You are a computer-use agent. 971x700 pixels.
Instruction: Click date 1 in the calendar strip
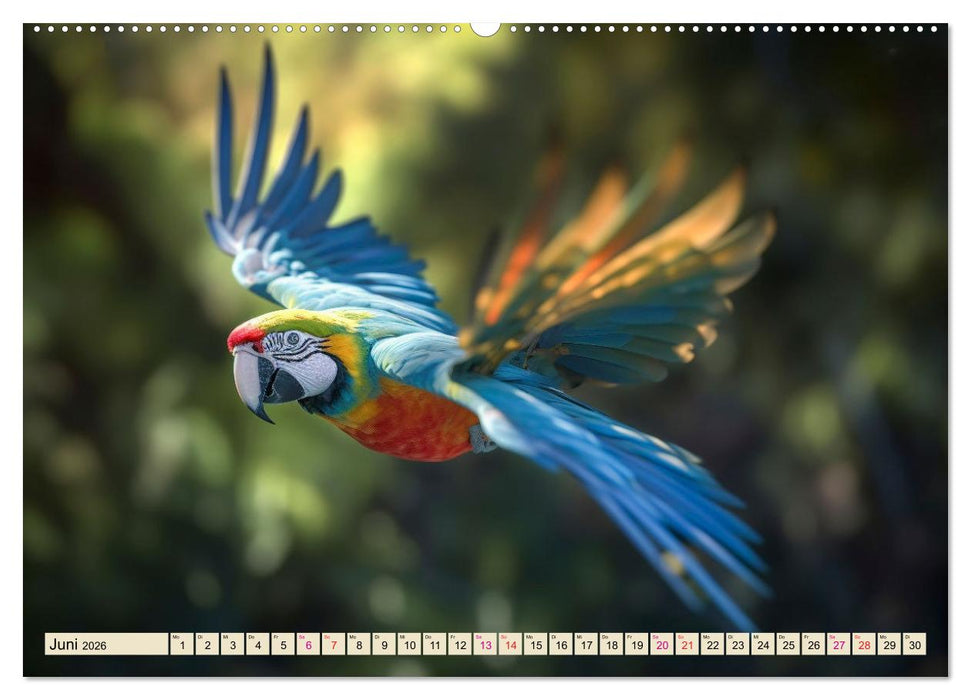click(x=181, y=647)
